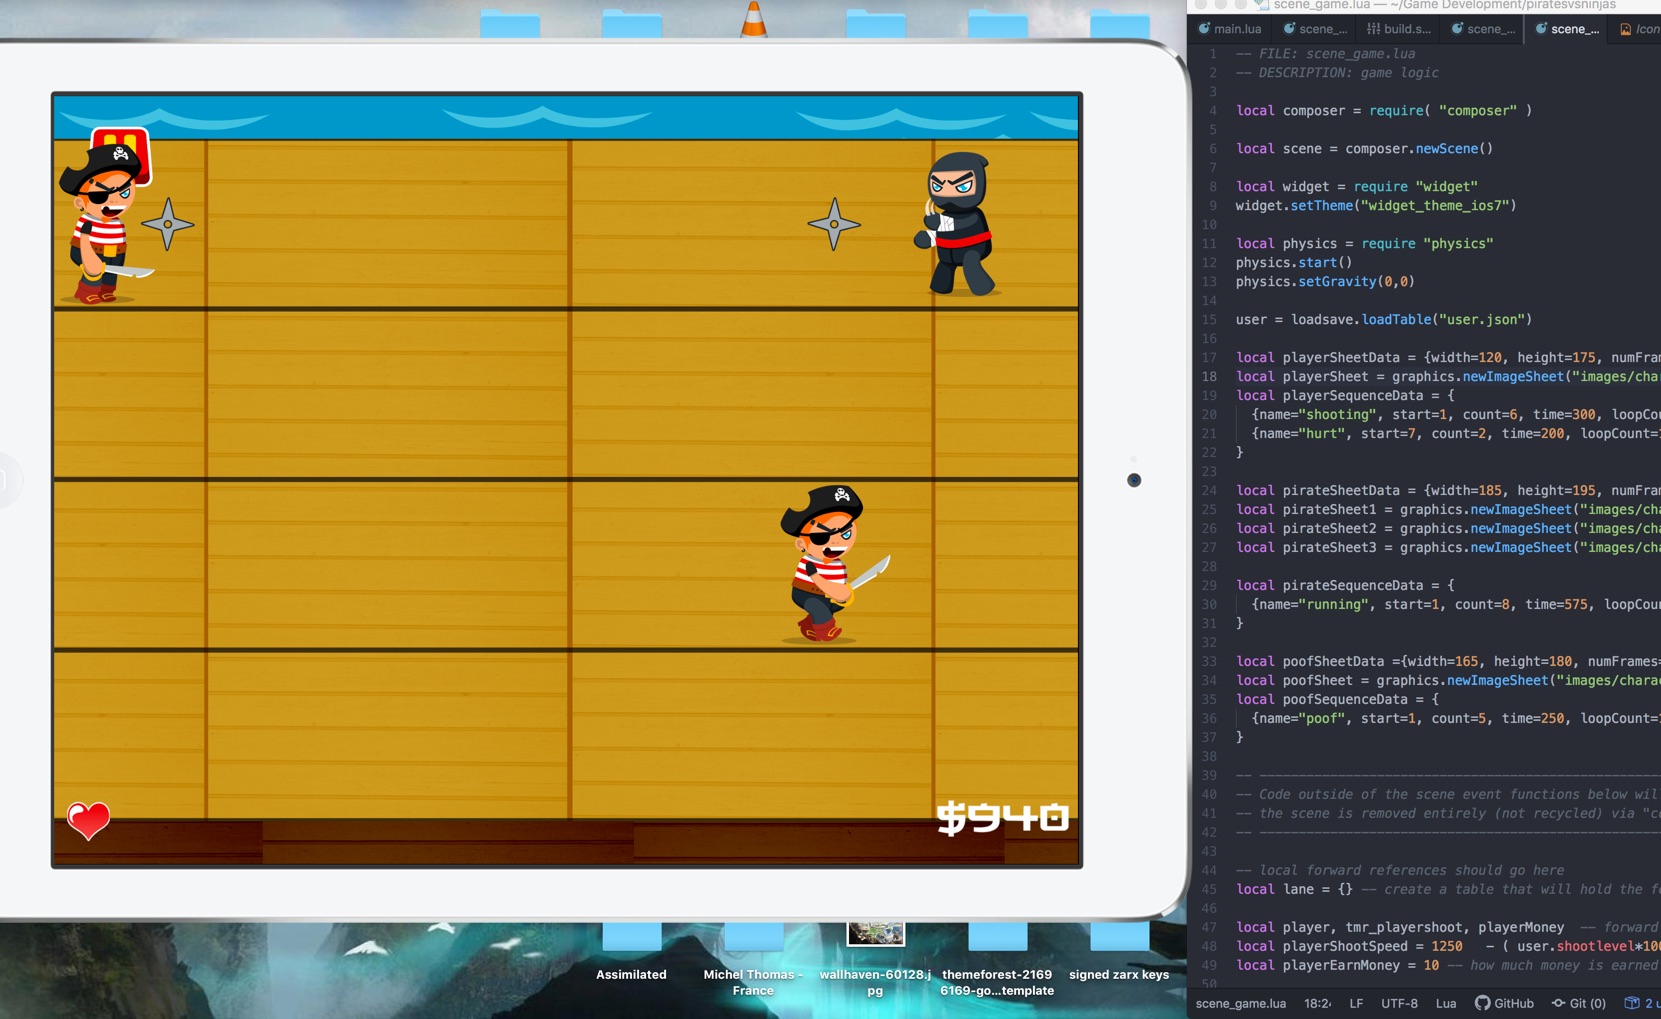The width and height of the screenshot is (1661, 1019).
Task: Open the scene_ tab beside main.lua
Action: pos(1314,29)
